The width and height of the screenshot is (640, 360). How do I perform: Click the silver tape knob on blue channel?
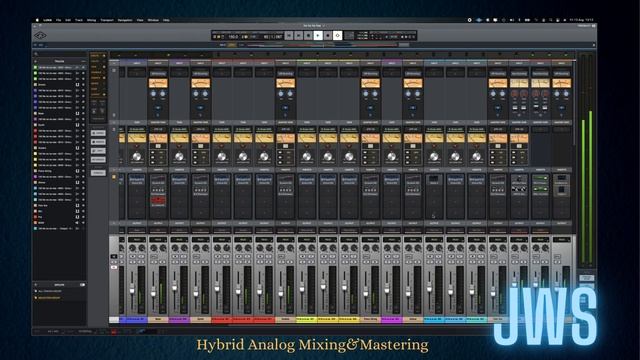[x=137, y=156]
